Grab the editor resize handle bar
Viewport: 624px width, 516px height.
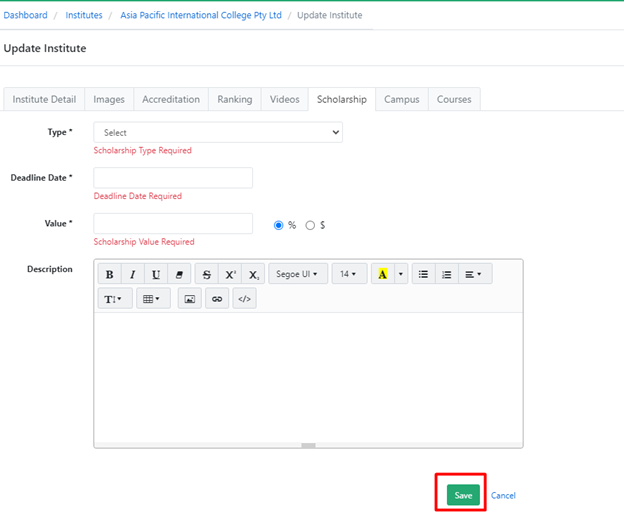click(x=308, y=445)
